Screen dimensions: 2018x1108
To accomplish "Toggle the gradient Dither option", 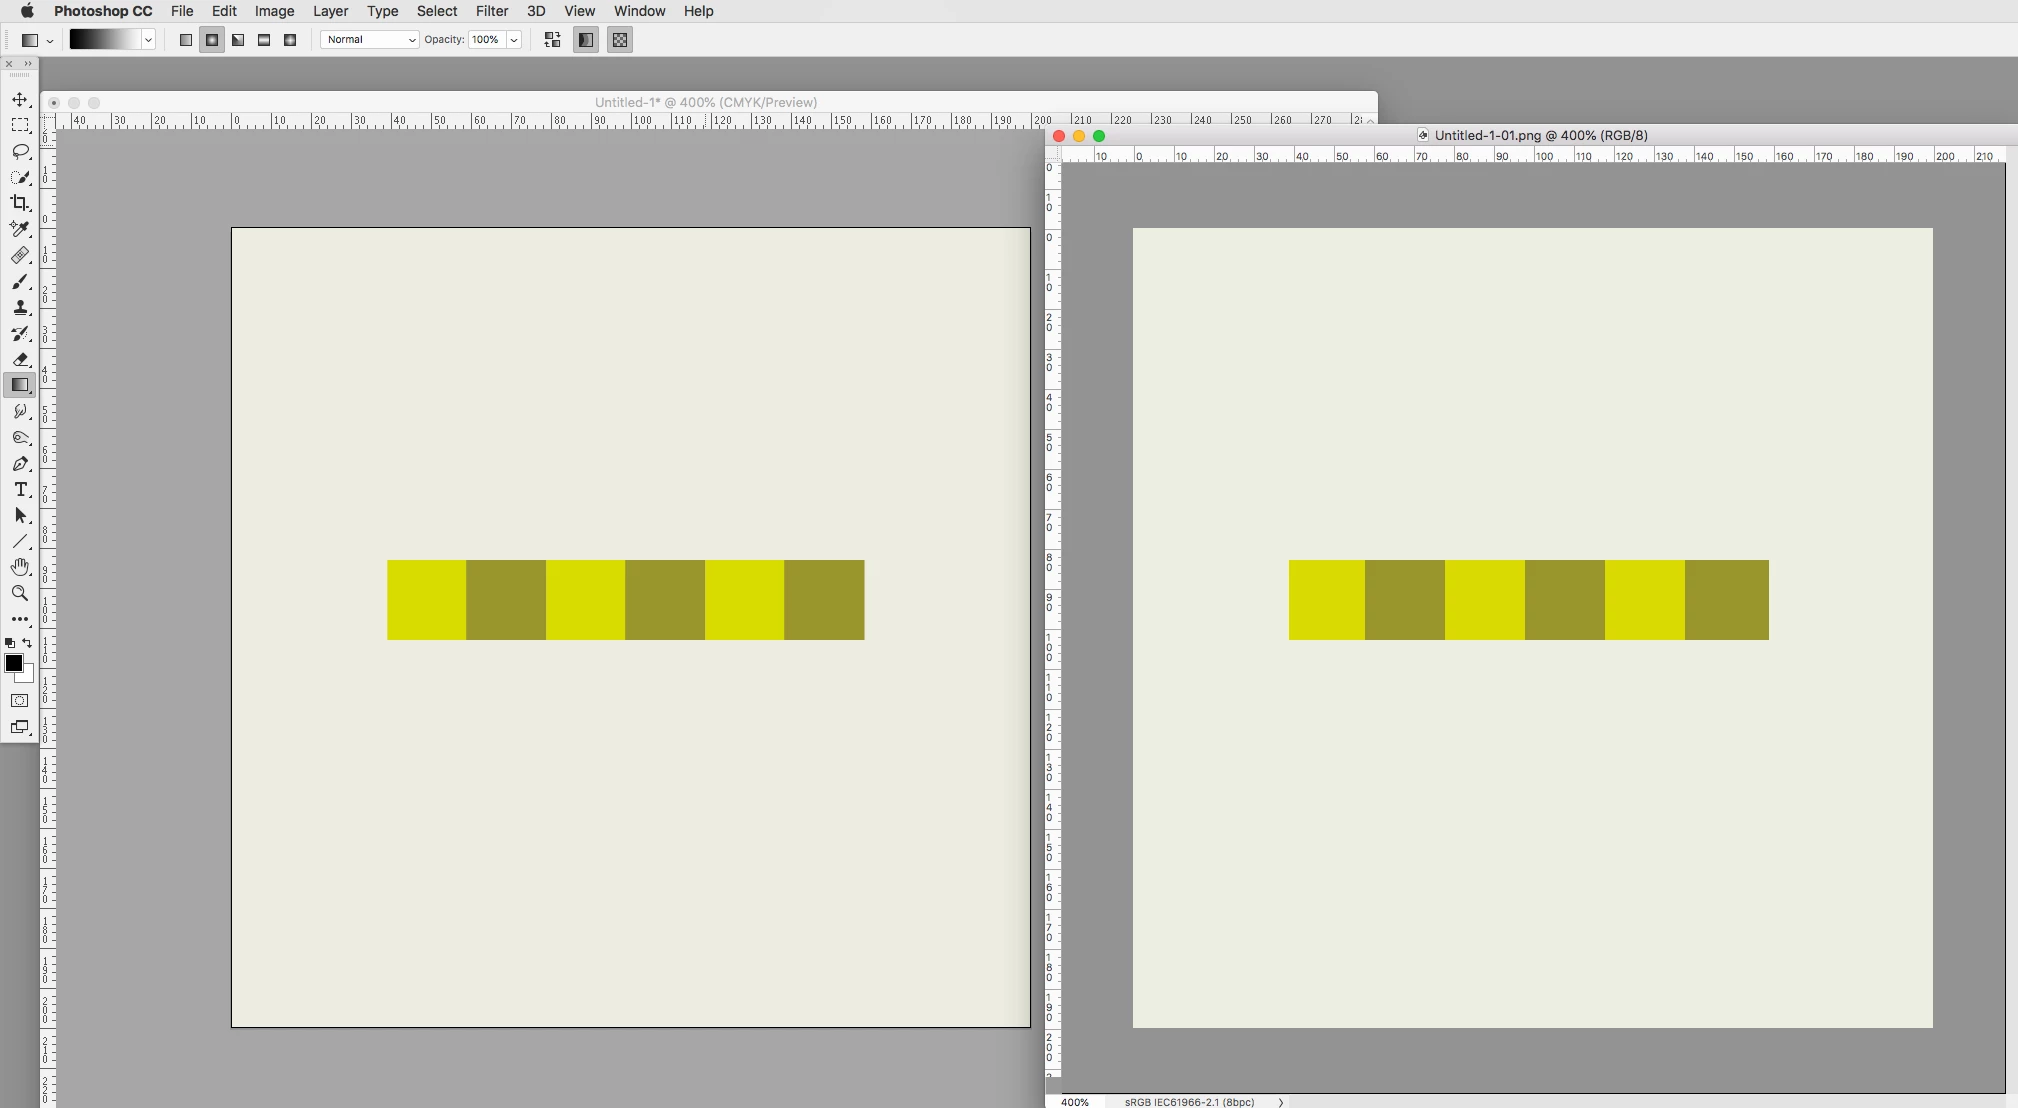I will click(x=586, y=40).
